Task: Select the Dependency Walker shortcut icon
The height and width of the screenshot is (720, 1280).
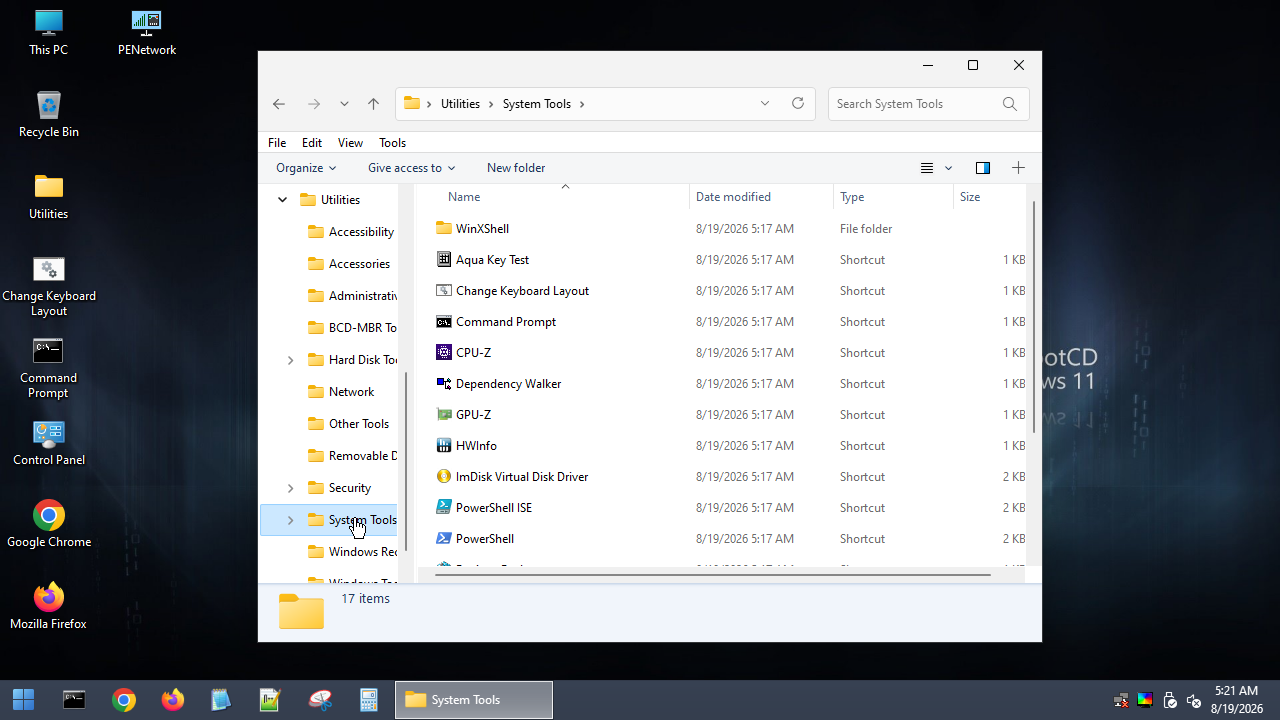Action: point(444,384)
